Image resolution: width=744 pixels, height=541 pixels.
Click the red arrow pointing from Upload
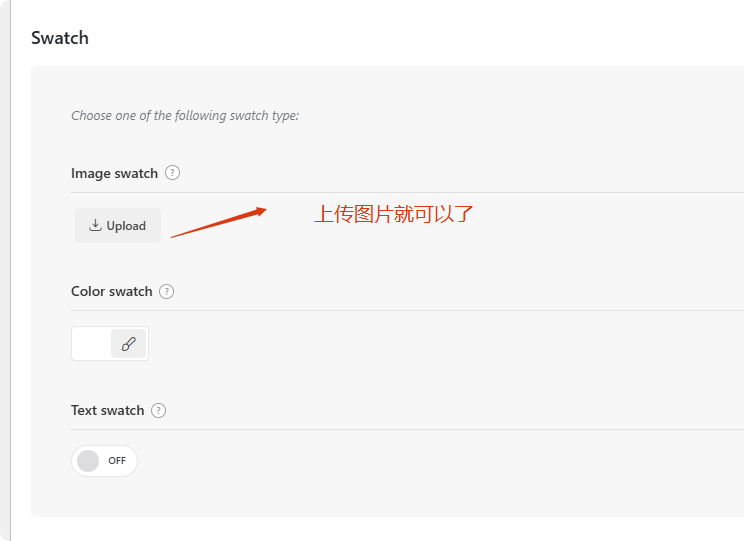(x=218, y=223)
